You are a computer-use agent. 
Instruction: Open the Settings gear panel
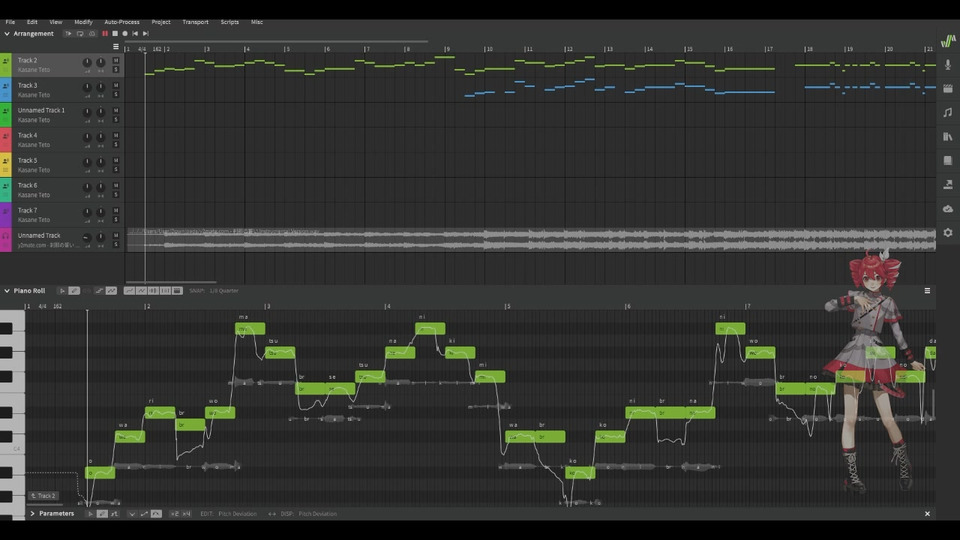(948, 233)
